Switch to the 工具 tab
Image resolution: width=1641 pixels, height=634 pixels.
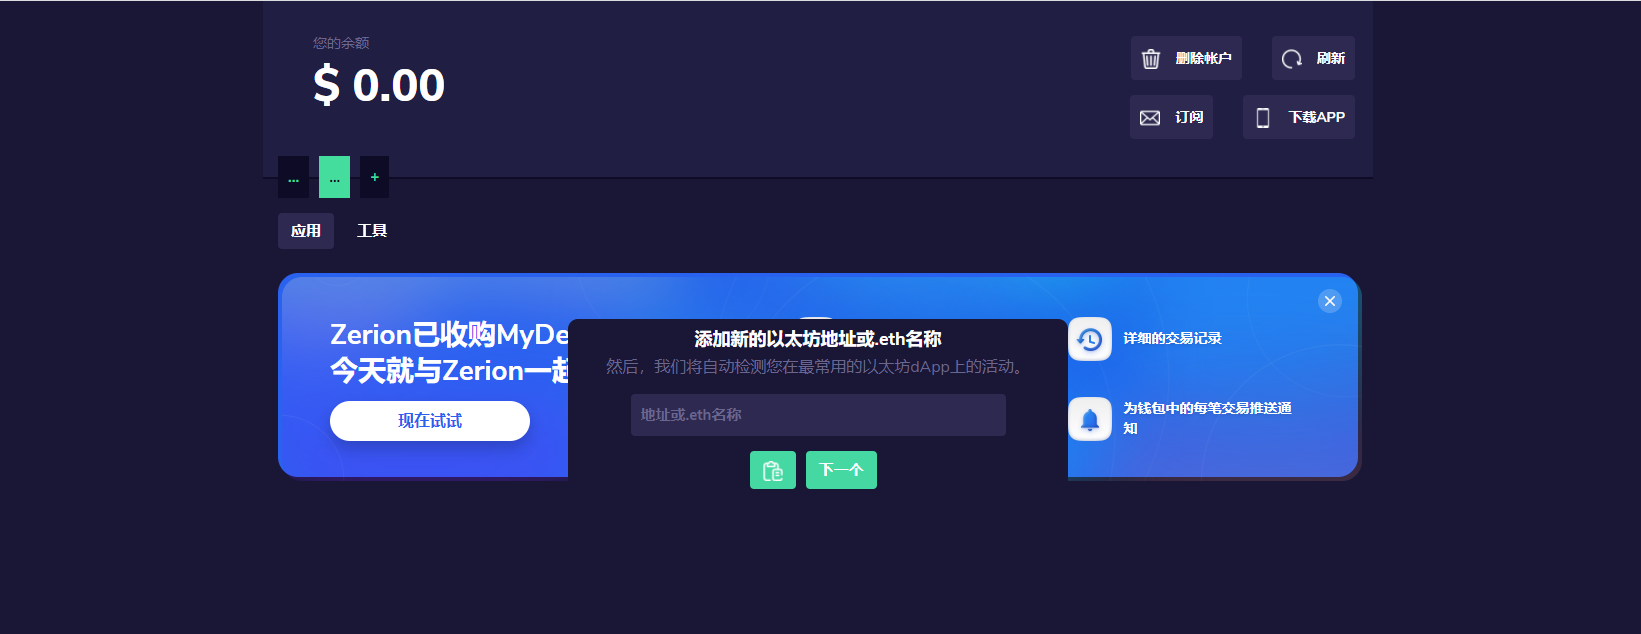coord(372,231)
